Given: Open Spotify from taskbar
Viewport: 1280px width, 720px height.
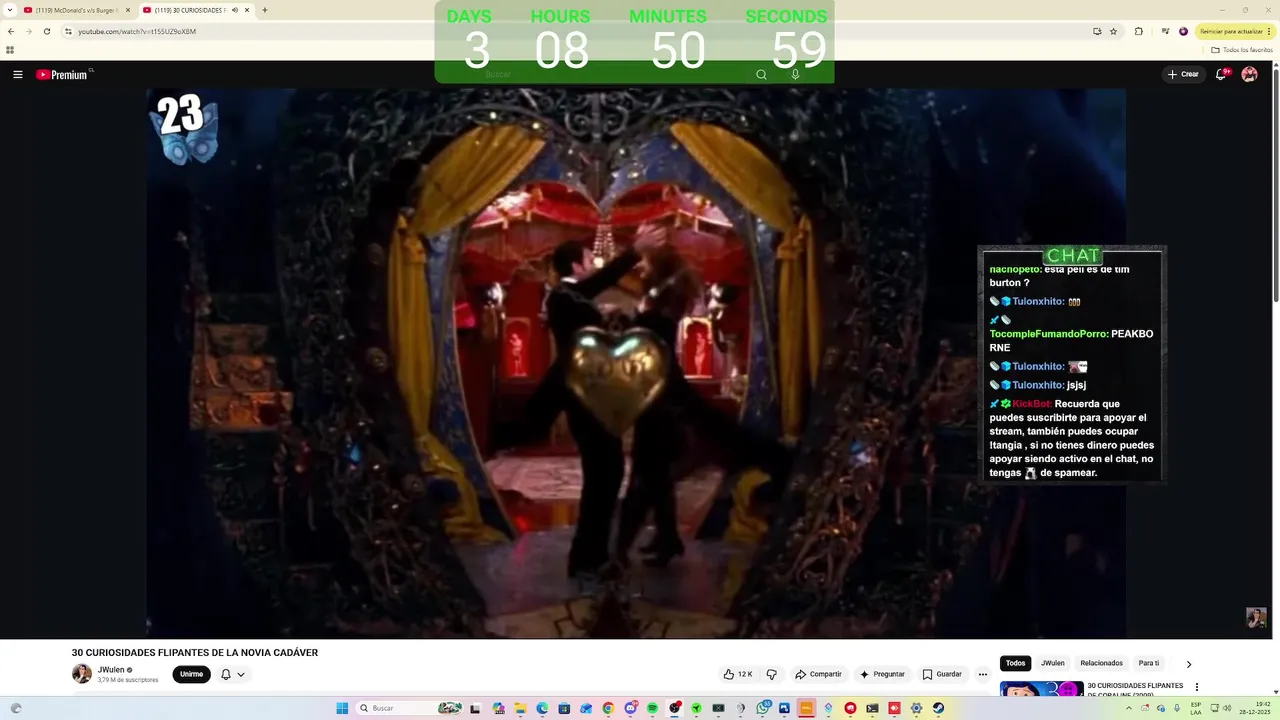Looking at the screenshot, I should [652, 708].
